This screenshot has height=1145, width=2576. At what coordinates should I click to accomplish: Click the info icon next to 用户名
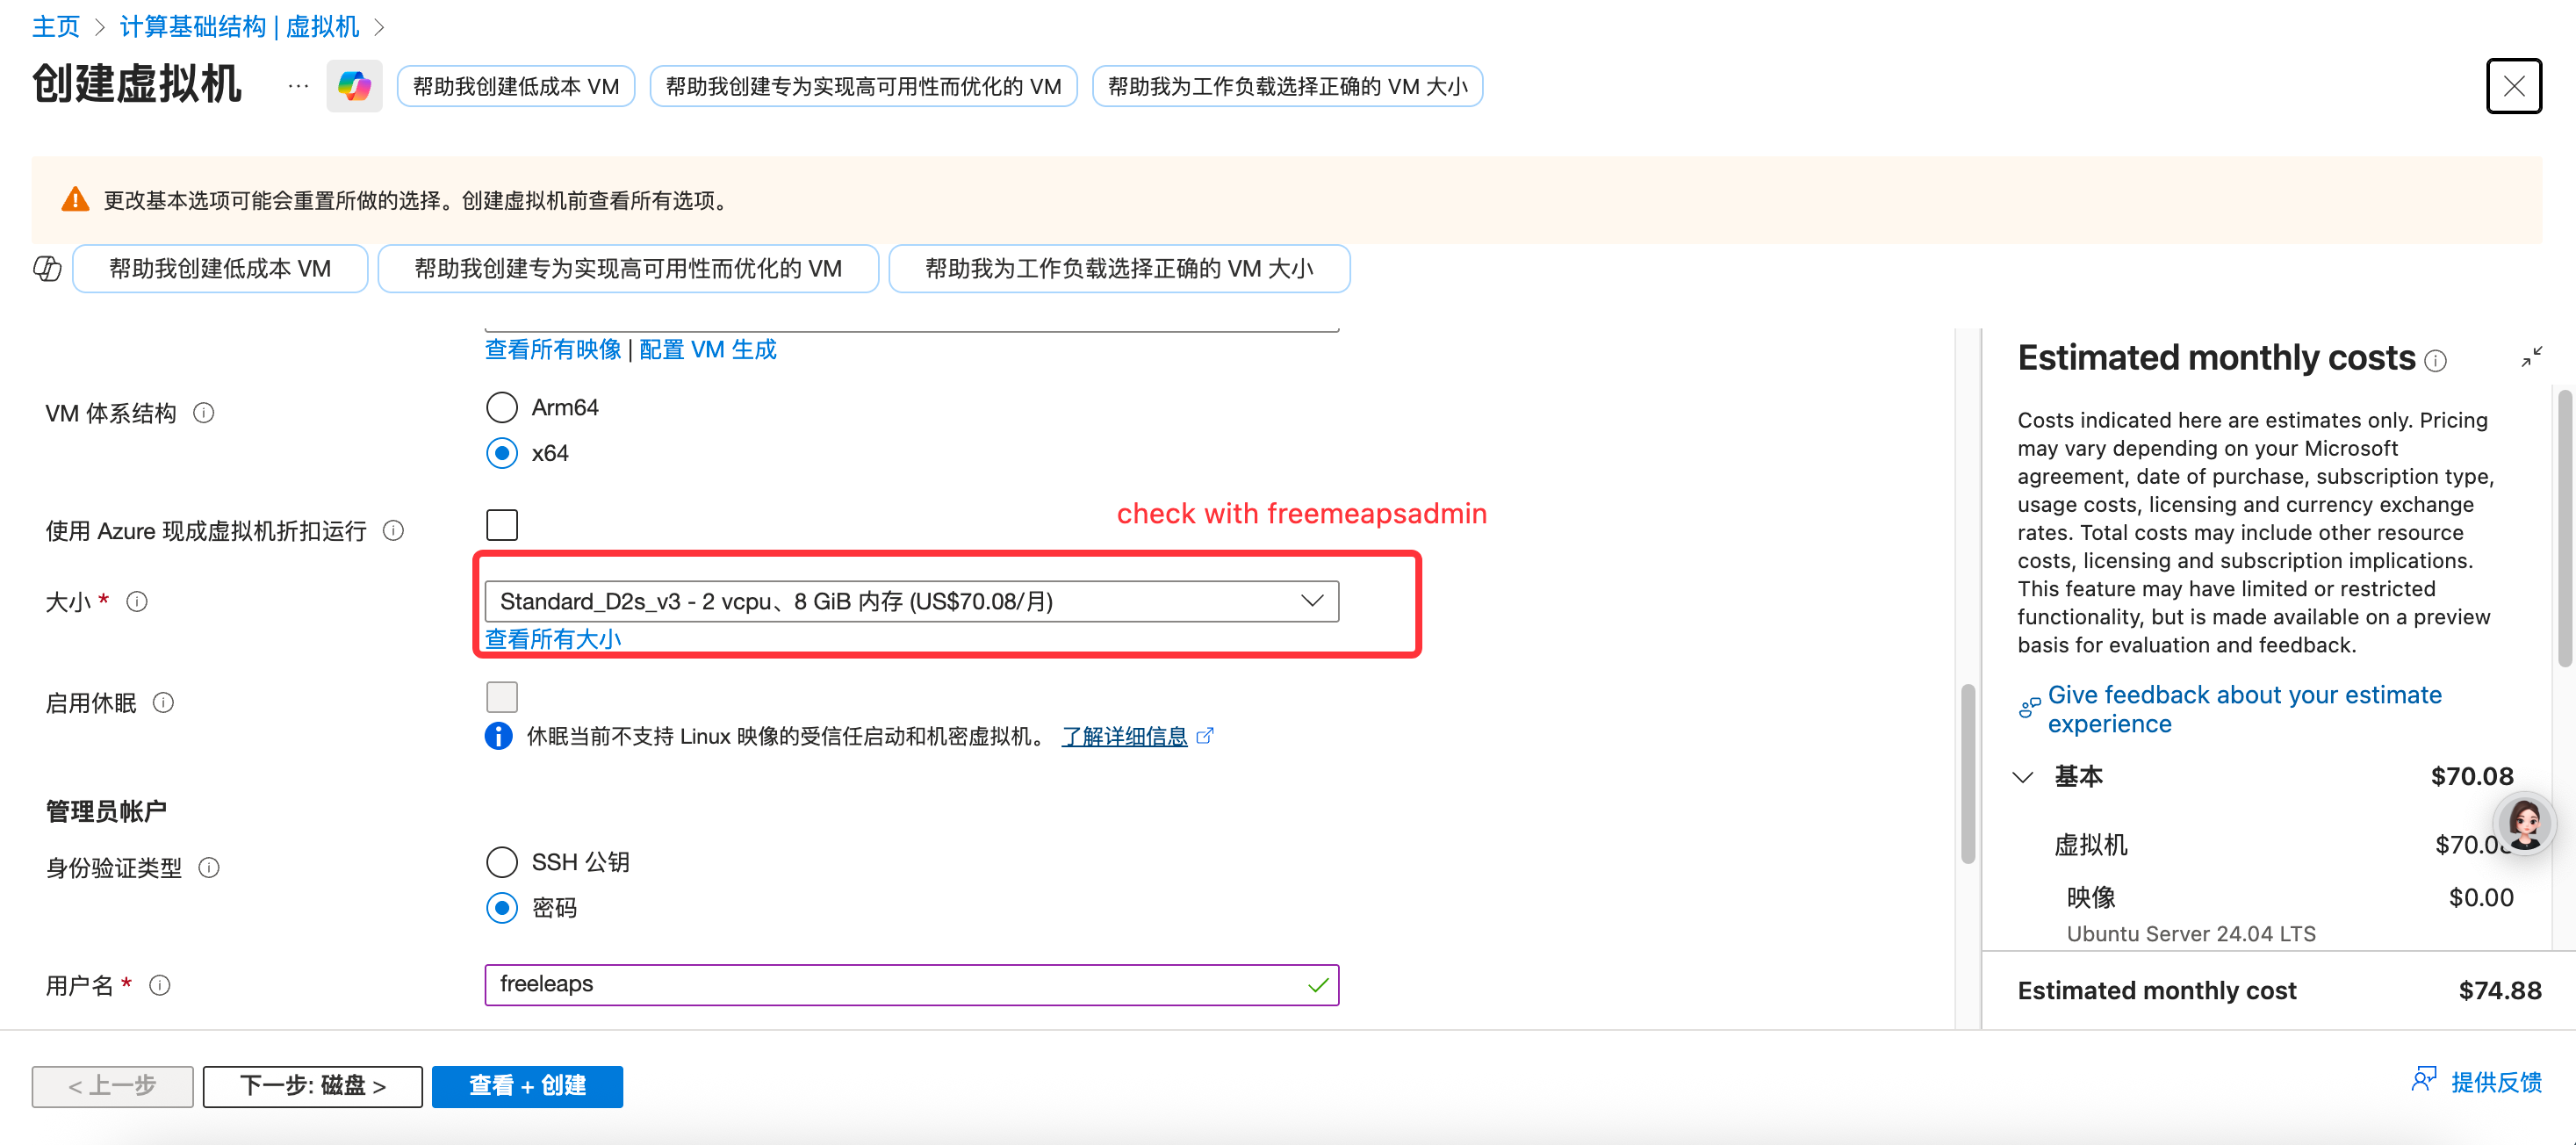[160, 985]
